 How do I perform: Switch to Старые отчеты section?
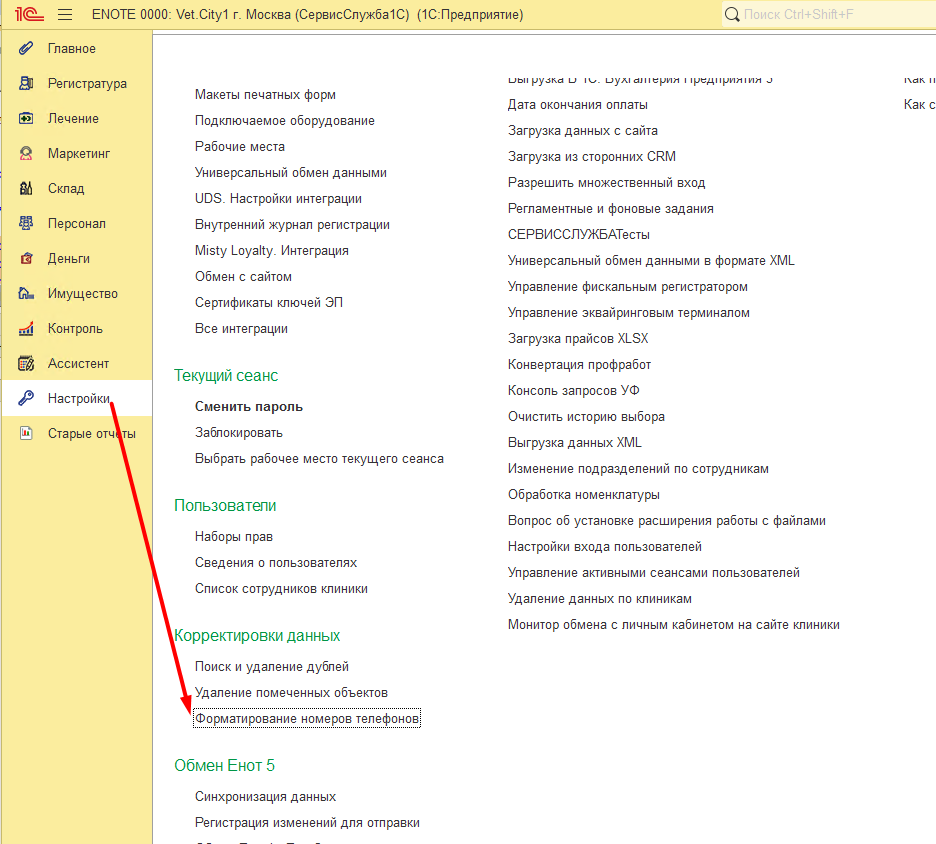coord(91,434)
